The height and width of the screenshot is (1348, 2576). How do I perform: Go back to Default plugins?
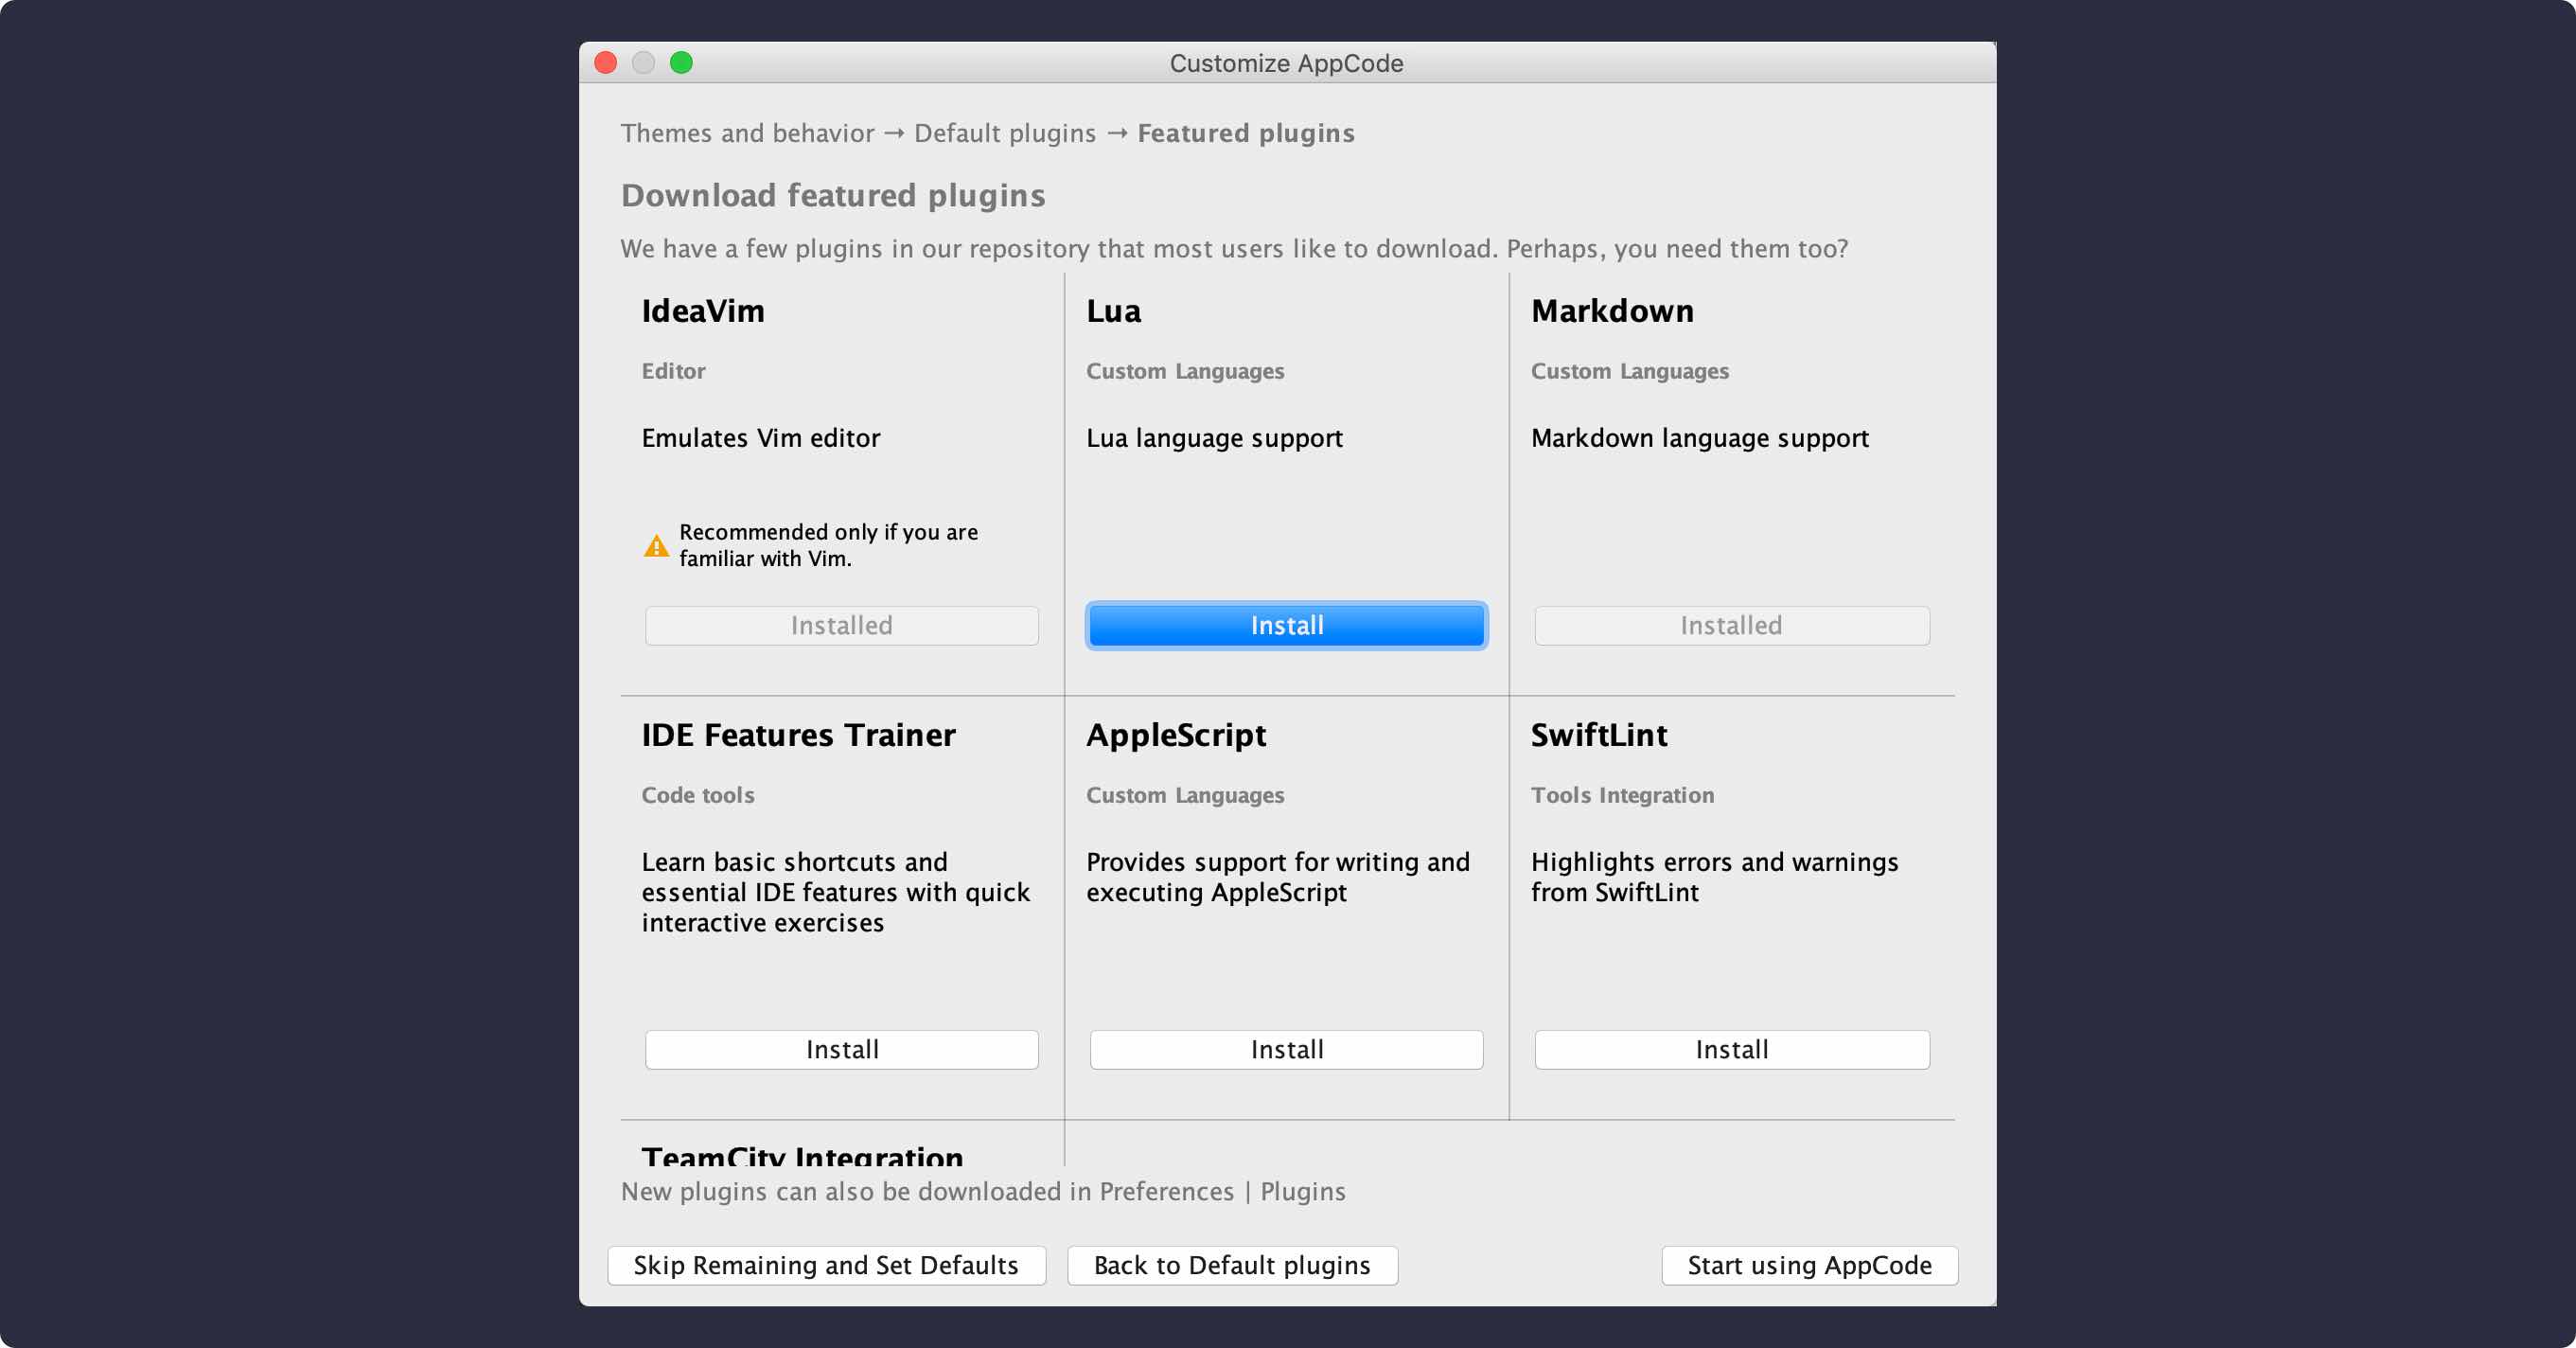1232,1265
